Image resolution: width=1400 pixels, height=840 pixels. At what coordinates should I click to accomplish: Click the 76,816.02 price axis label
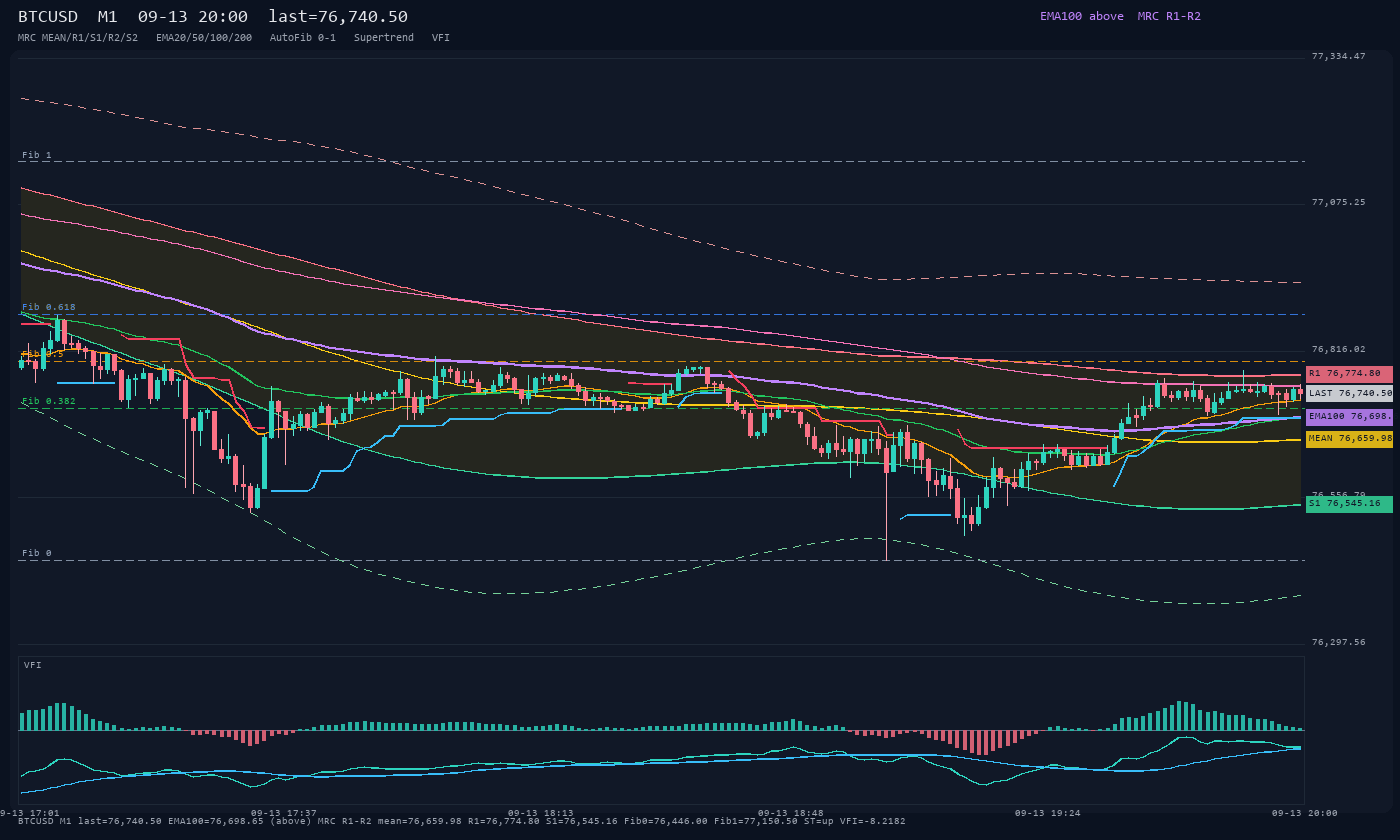[x=1338, y=349]
